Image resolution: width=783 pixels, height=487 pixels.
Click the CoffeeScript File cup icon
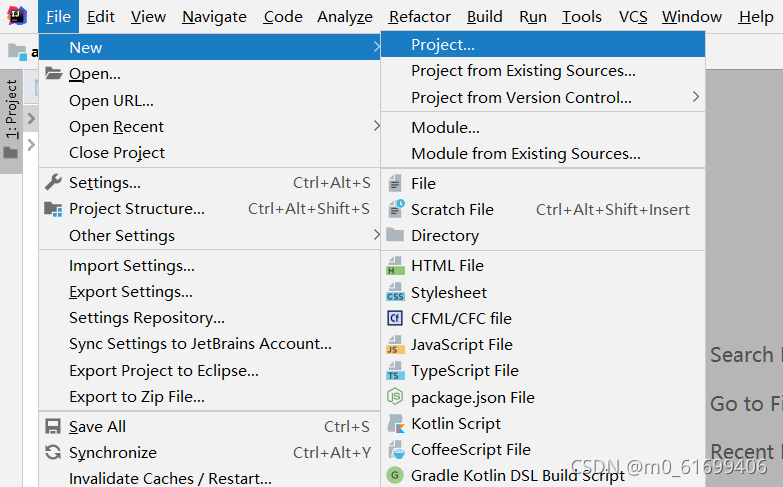pyautogui.click(x=396, y=450)
